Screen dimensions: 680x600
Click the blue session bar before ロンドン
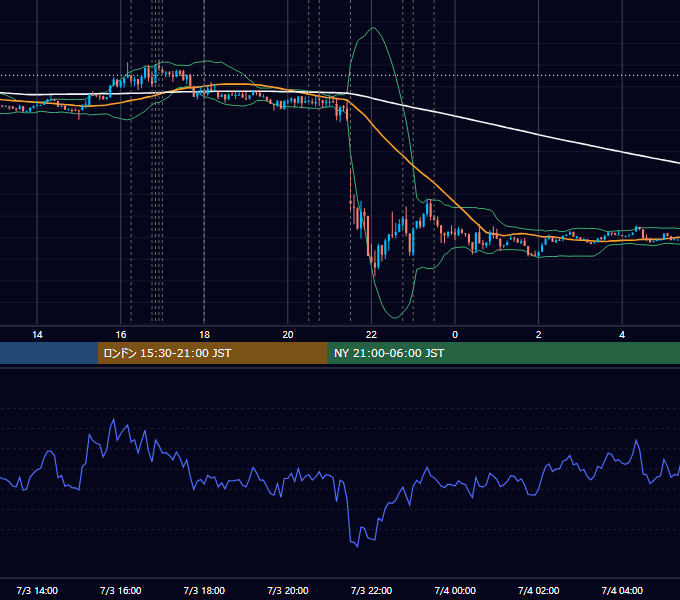coord(49,353)
